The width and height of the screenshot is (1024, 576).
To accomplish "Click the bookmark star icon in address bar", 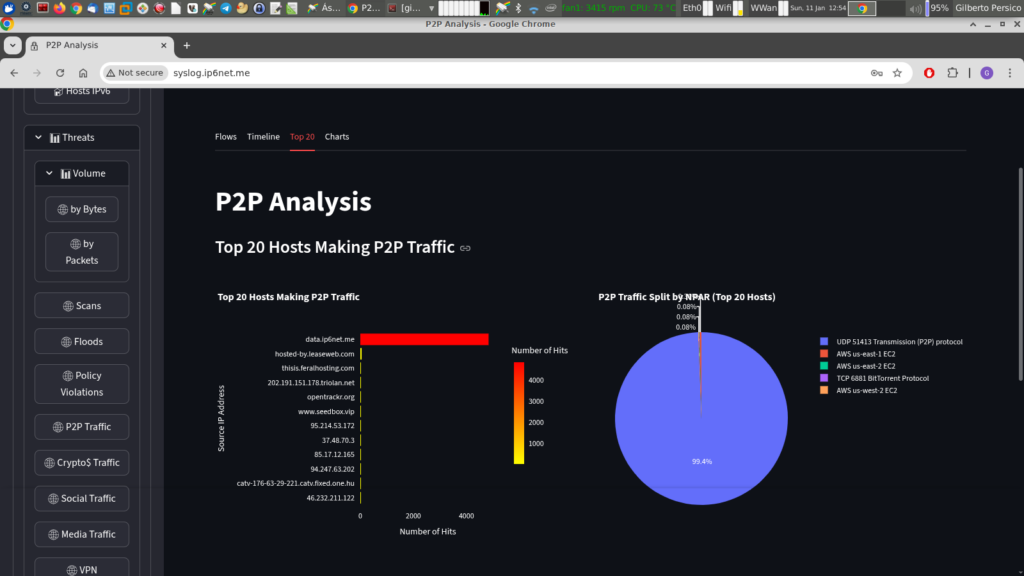I will (897, 73).
